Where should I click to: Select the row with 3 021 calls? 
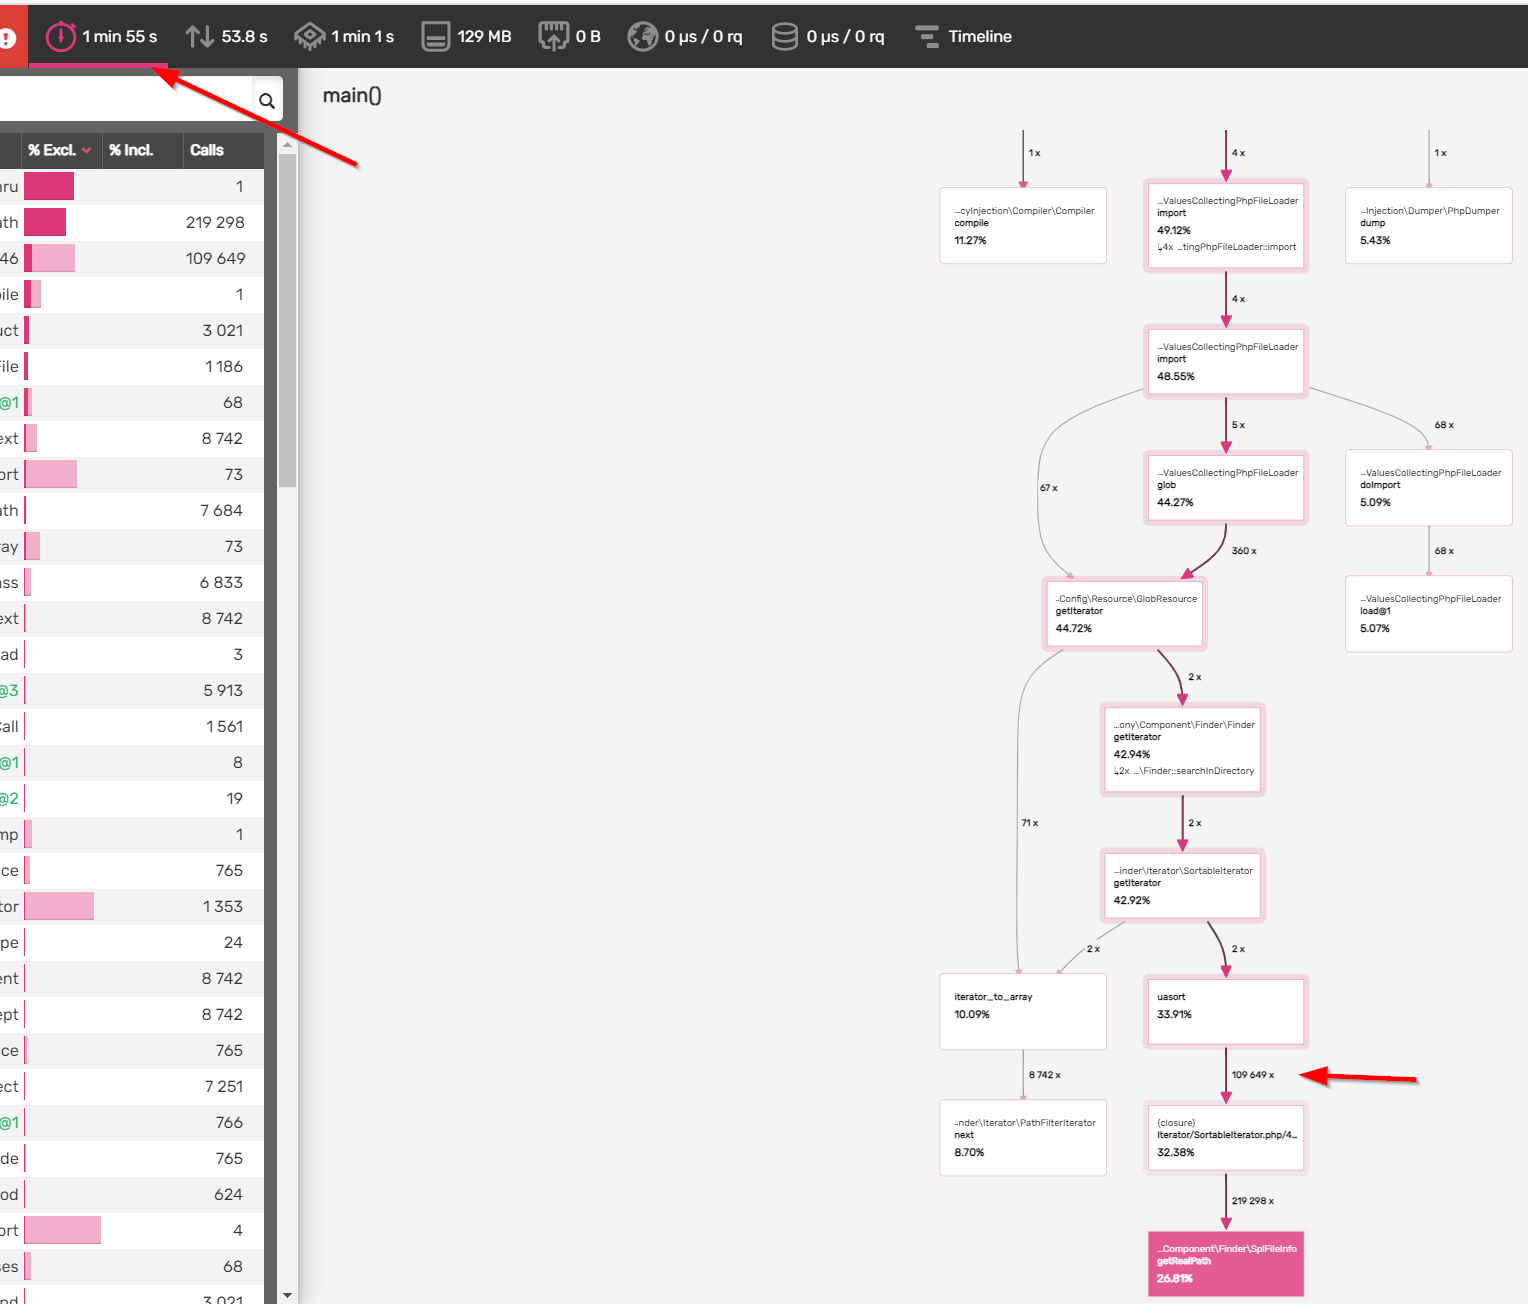132,330
